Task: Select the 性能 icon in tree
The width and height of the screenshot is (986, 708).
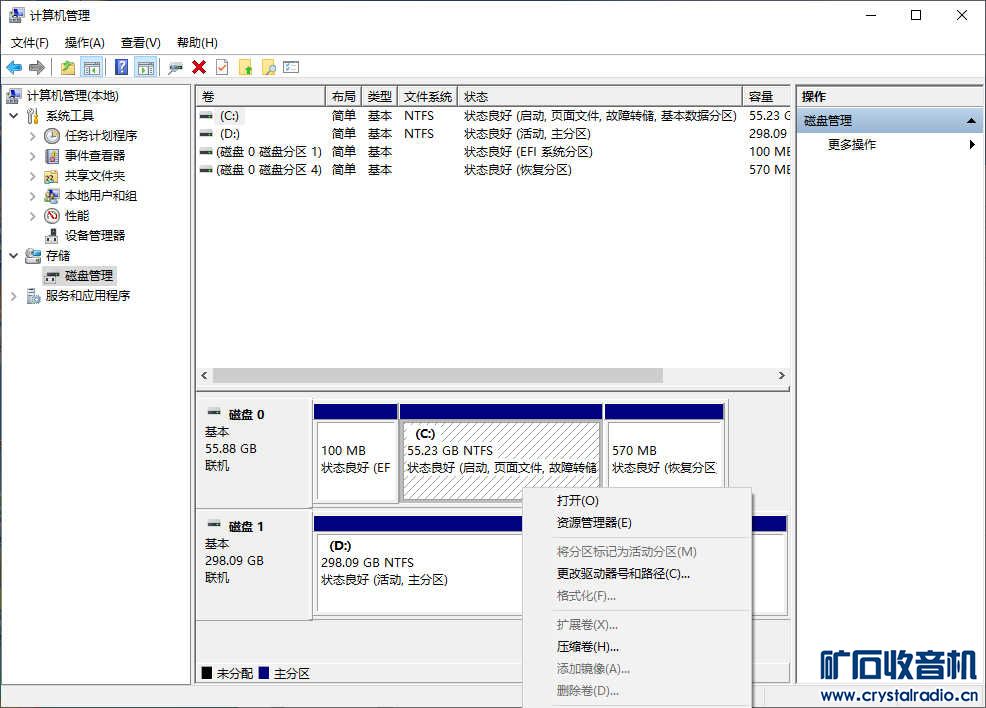Action: point(52,216)
